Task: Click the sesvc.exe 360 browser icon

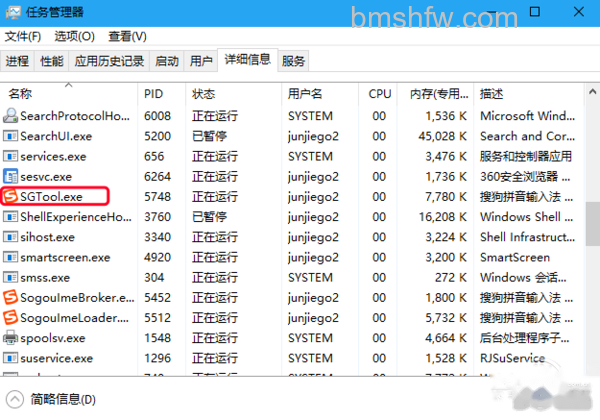Action: [10, 176]
